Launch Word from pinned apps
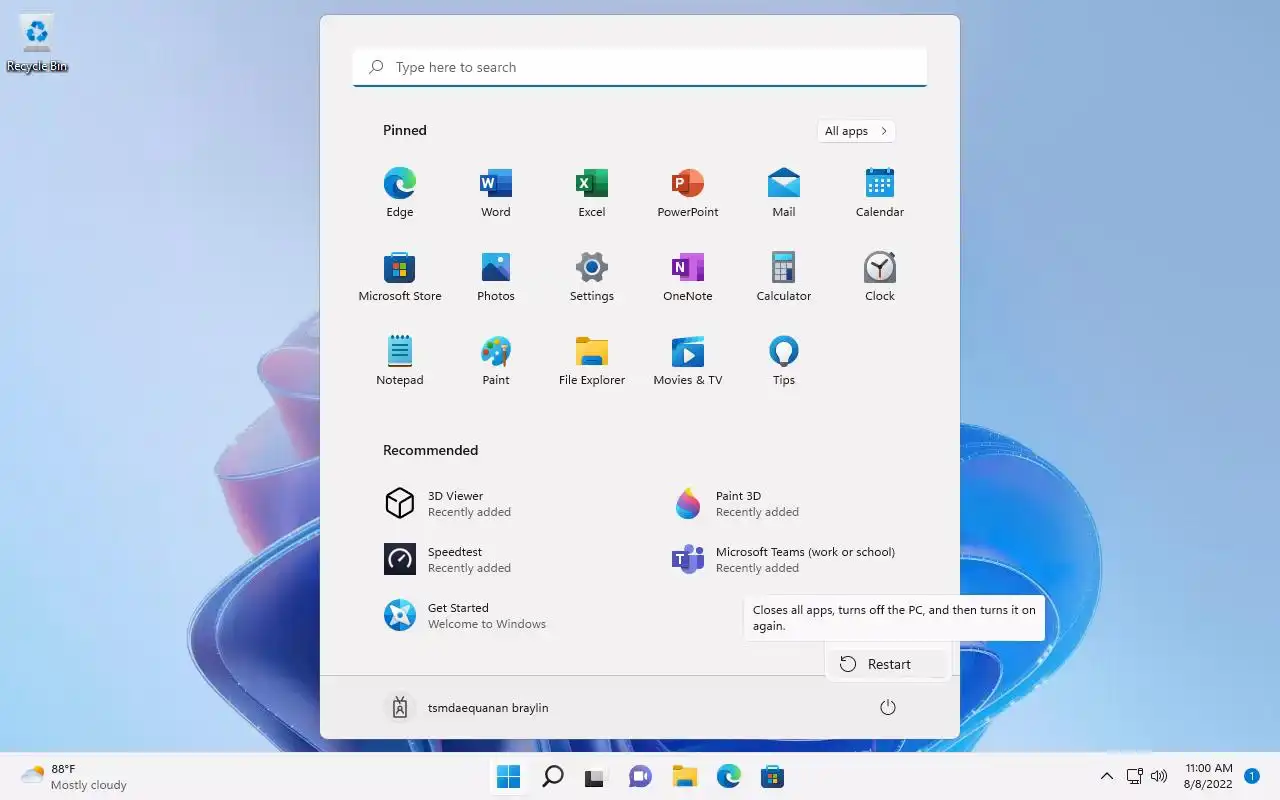This screenshot has width=1280, height=800. point(496,193)
